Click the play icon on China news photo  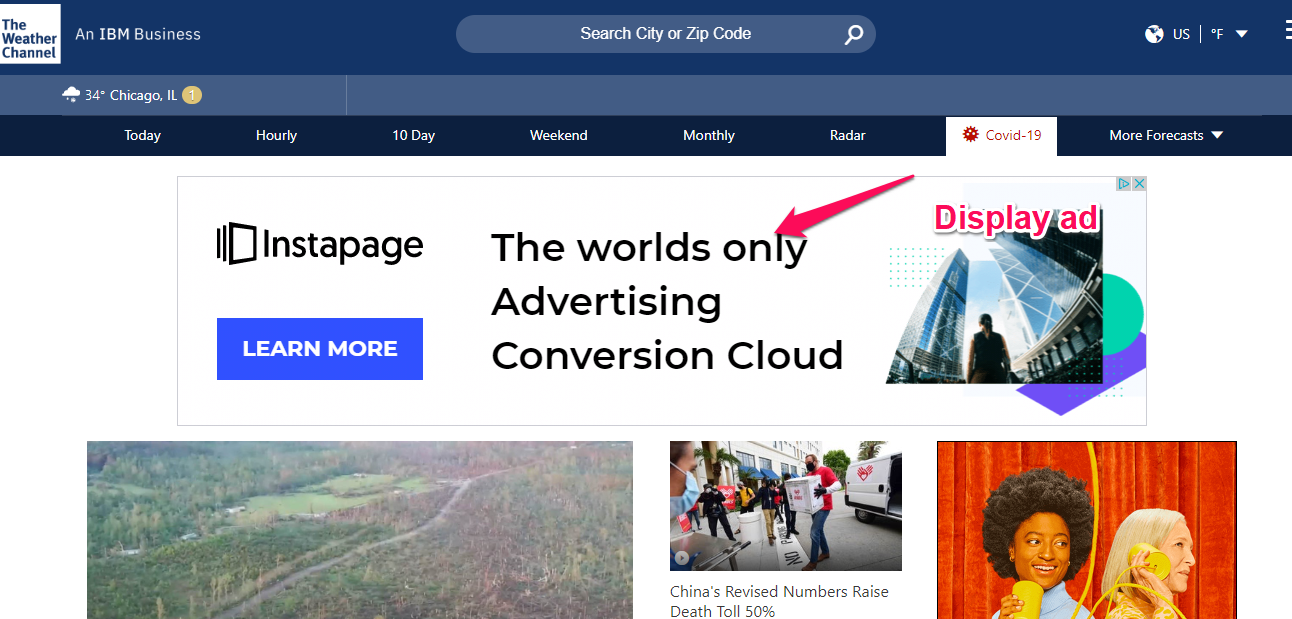coord(682,558)
